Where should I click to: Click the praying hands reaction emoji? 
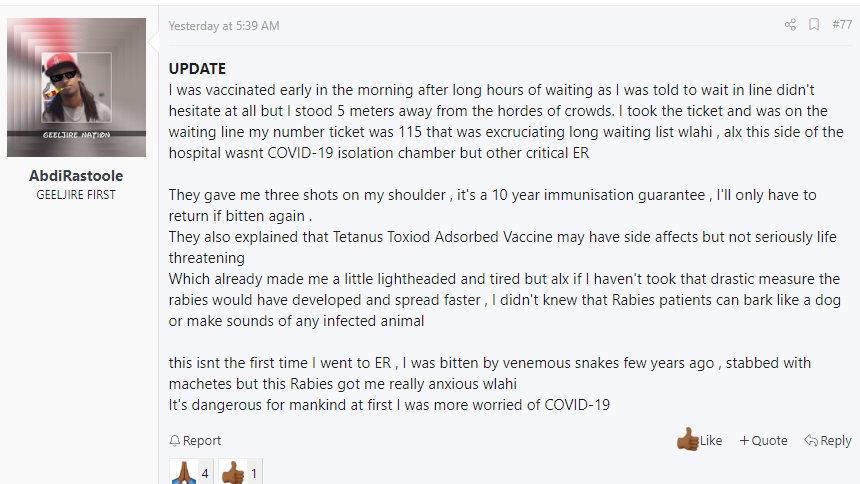pyautogui.click(x=184, y=472)
